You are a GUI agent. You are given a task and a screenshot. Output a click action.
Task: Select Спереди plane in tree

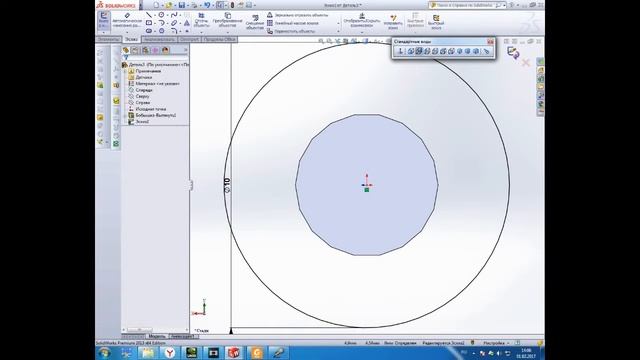click(144, 90)
